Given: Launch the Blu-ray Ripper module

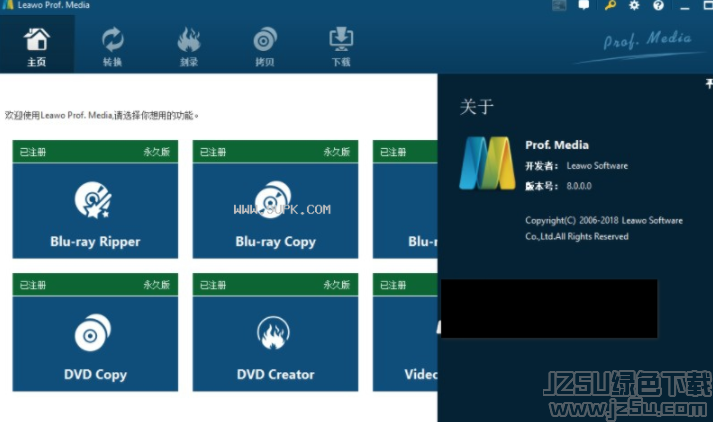Looking at the screenshot, I should click(95, 199).
